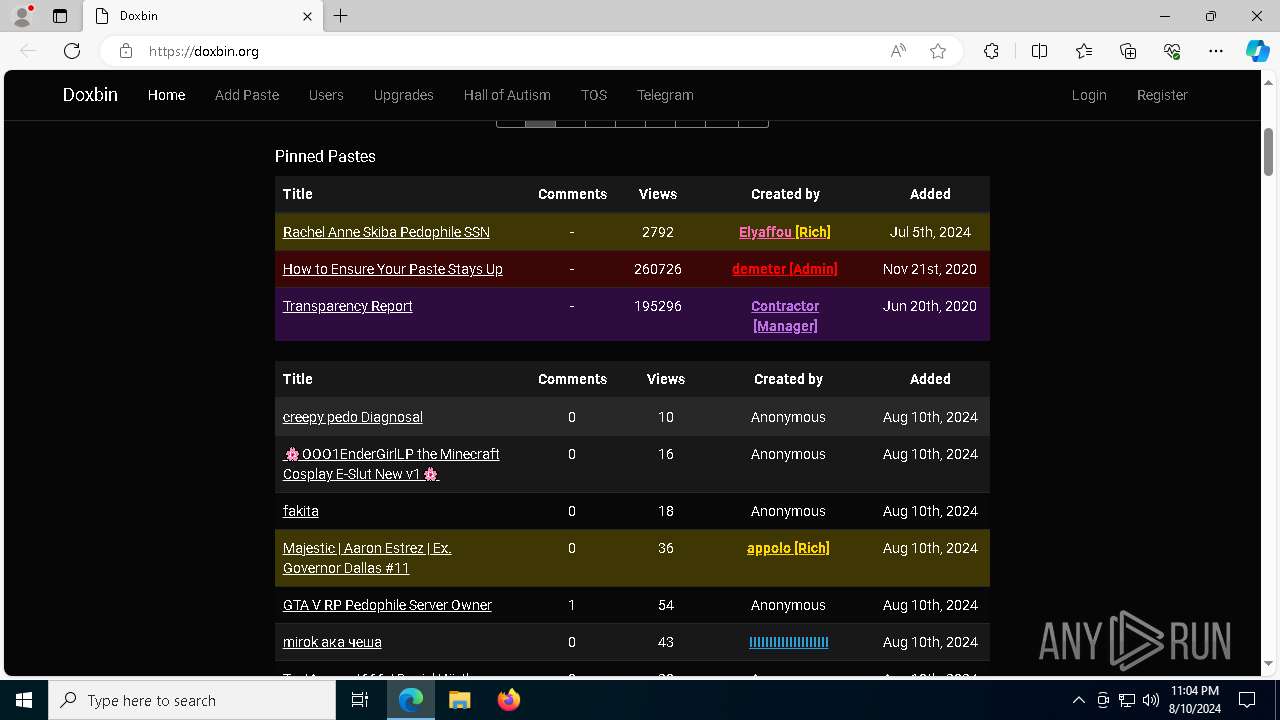
Task: Open the tab actions menu icon
Action: 60,16
